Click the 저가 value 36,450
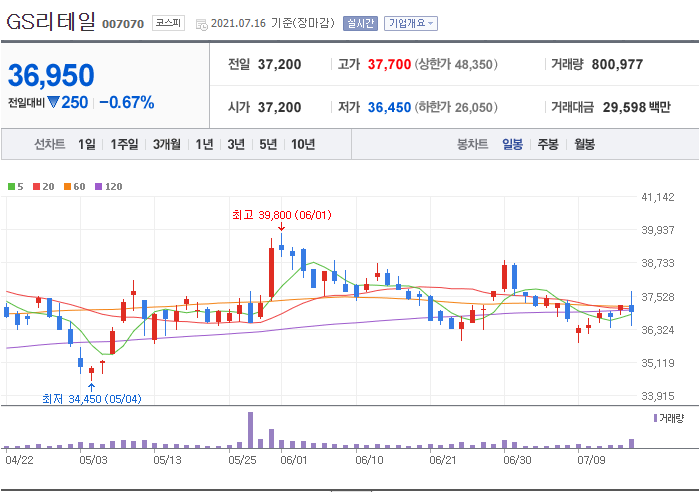This screenshot has height=492, width=699. pyautogui.click(x=389, y=107)
